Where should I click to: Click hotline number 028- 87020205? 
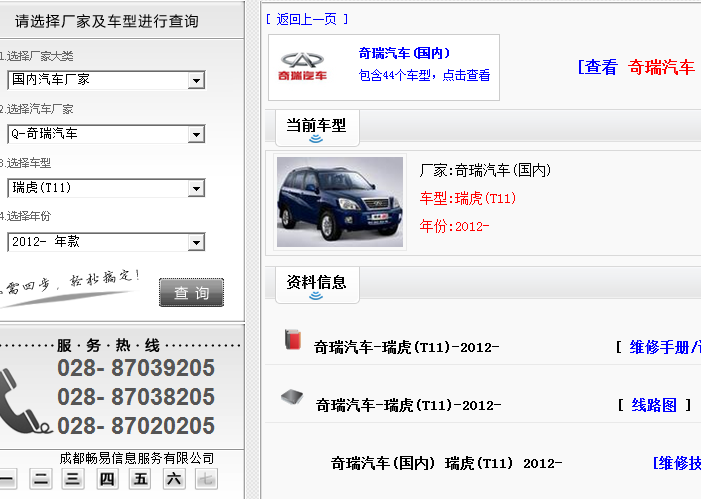[x=136, y=426]
